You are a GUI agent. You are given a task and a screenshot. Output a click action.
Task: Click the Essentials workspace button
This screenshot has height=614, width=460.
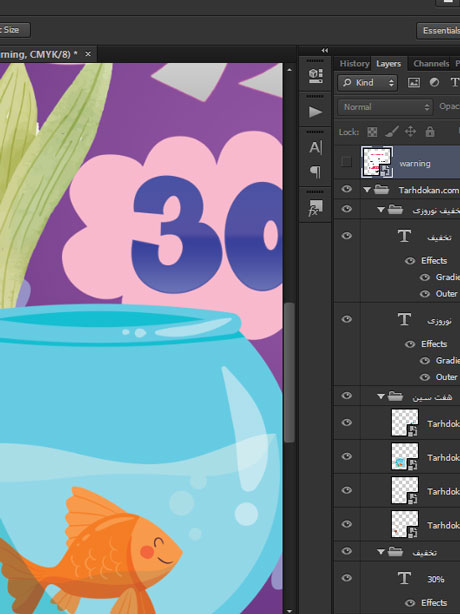pos(441,31)
